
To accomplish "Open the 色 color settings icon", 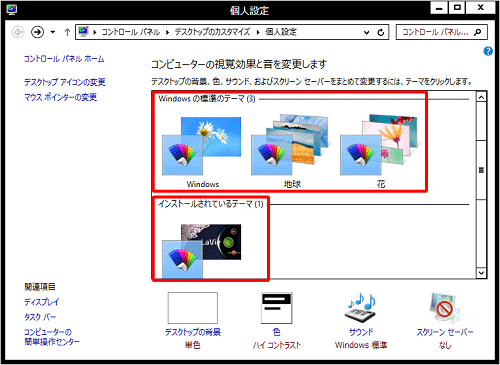I will (277, 308).
